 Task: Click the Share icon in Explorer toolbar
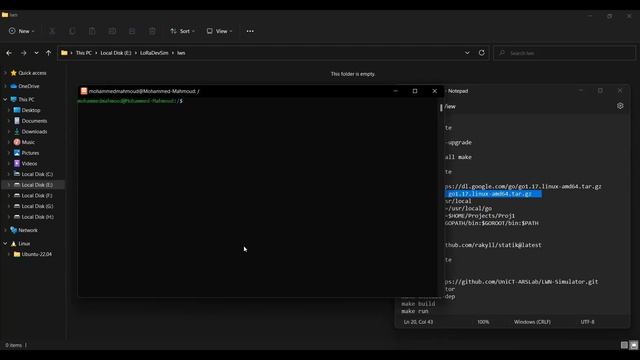tap(132, 31)
